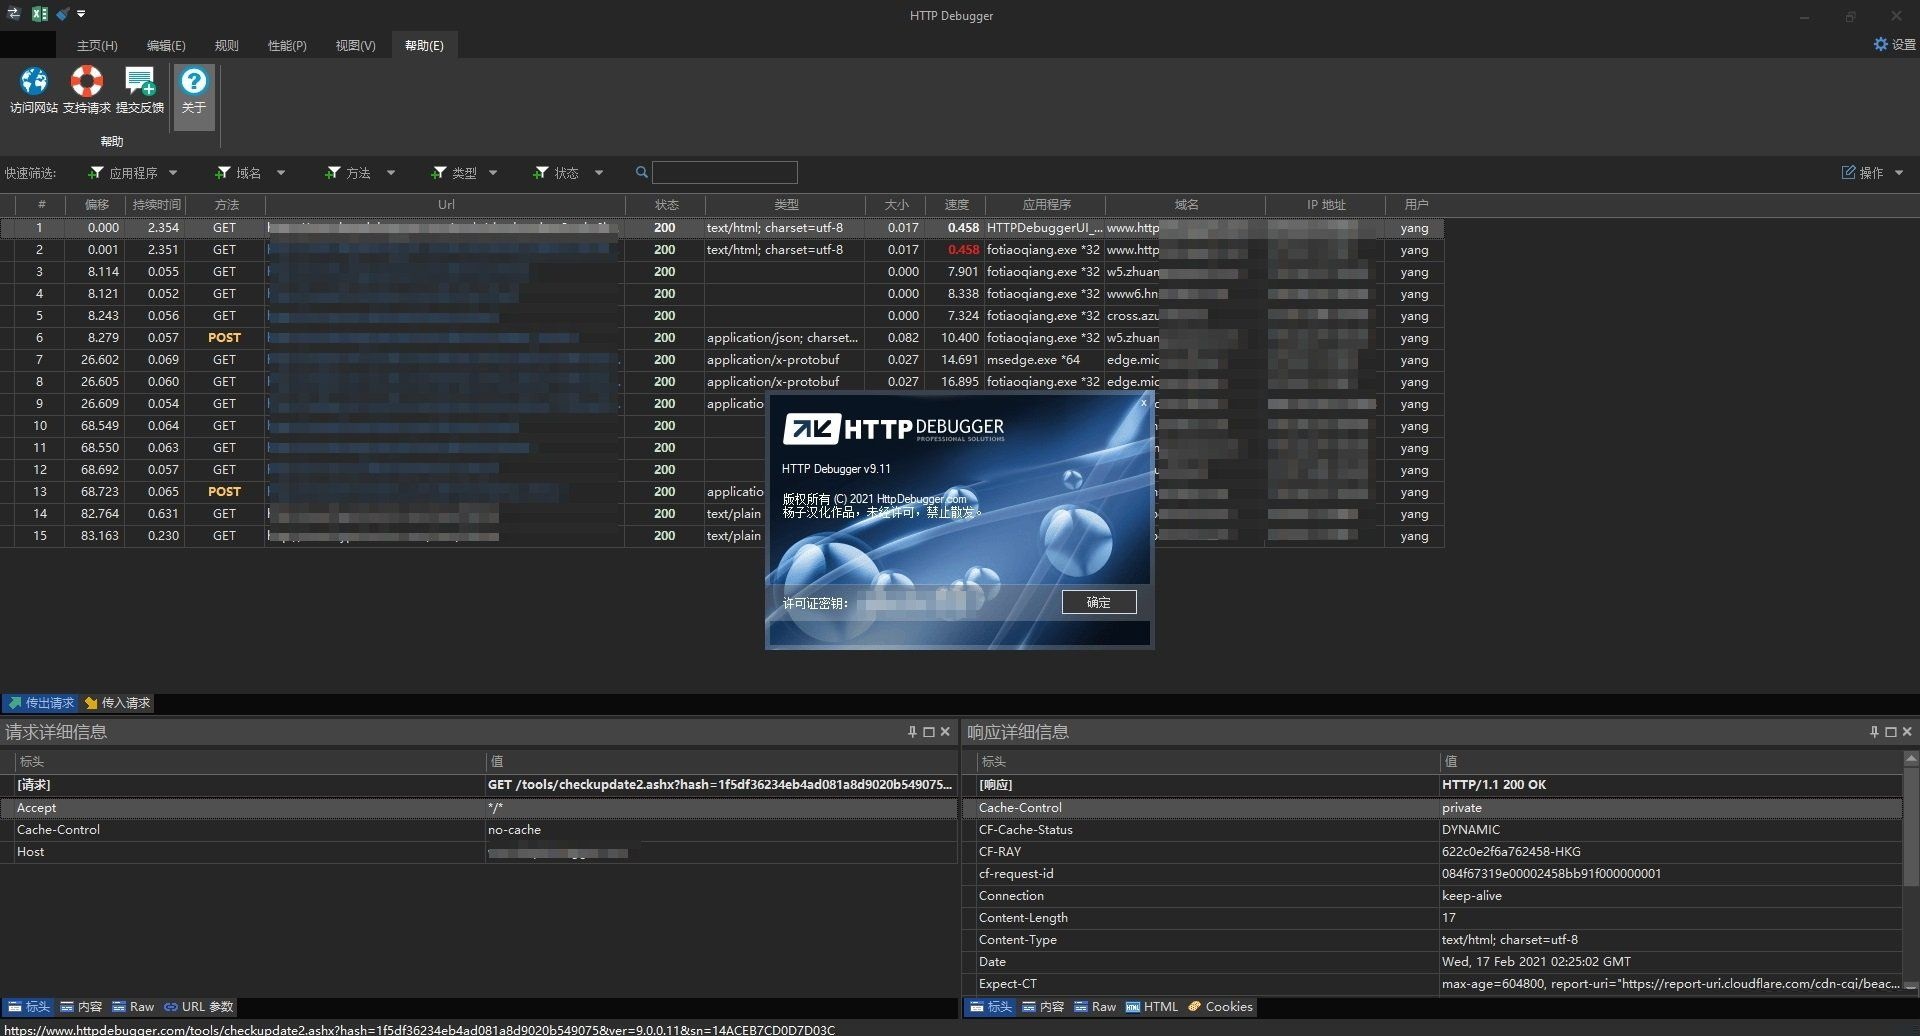Switch to the Performance (性能(P)) ribbon tab
1920x1036 pixels.
(287, 45)
